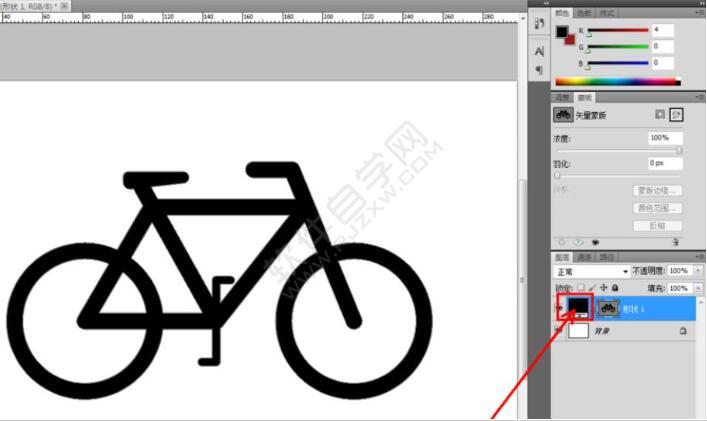
Task: Click the 反相 button
Action: click(657, 226)
